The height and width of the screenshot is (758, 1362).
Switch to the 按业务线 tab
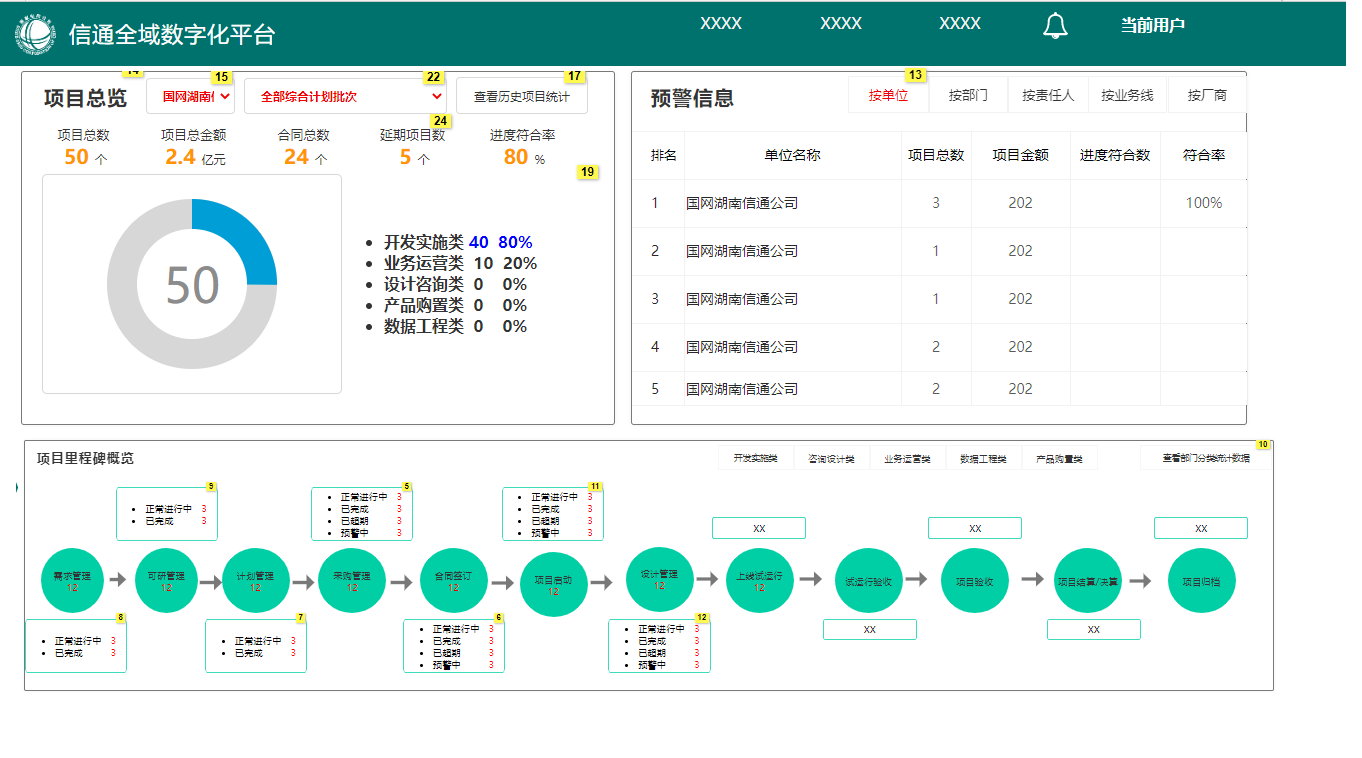pyautogui.click(x=1128, y=95)
